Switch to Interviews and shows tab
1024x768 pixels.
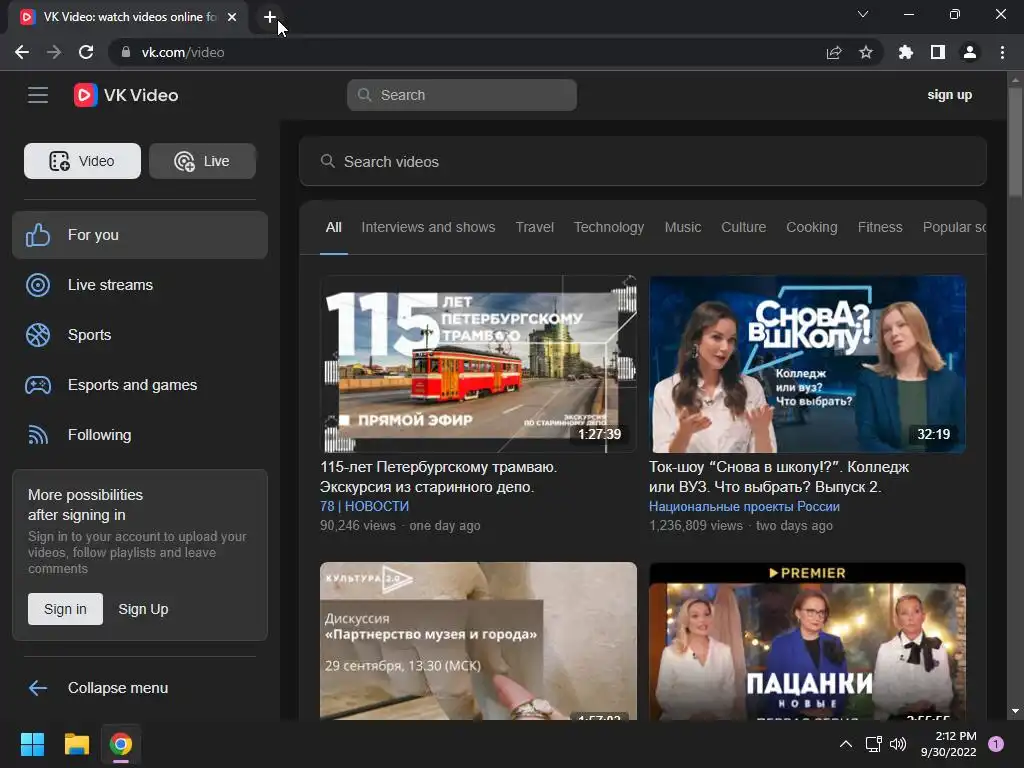[x=428, y=227]
